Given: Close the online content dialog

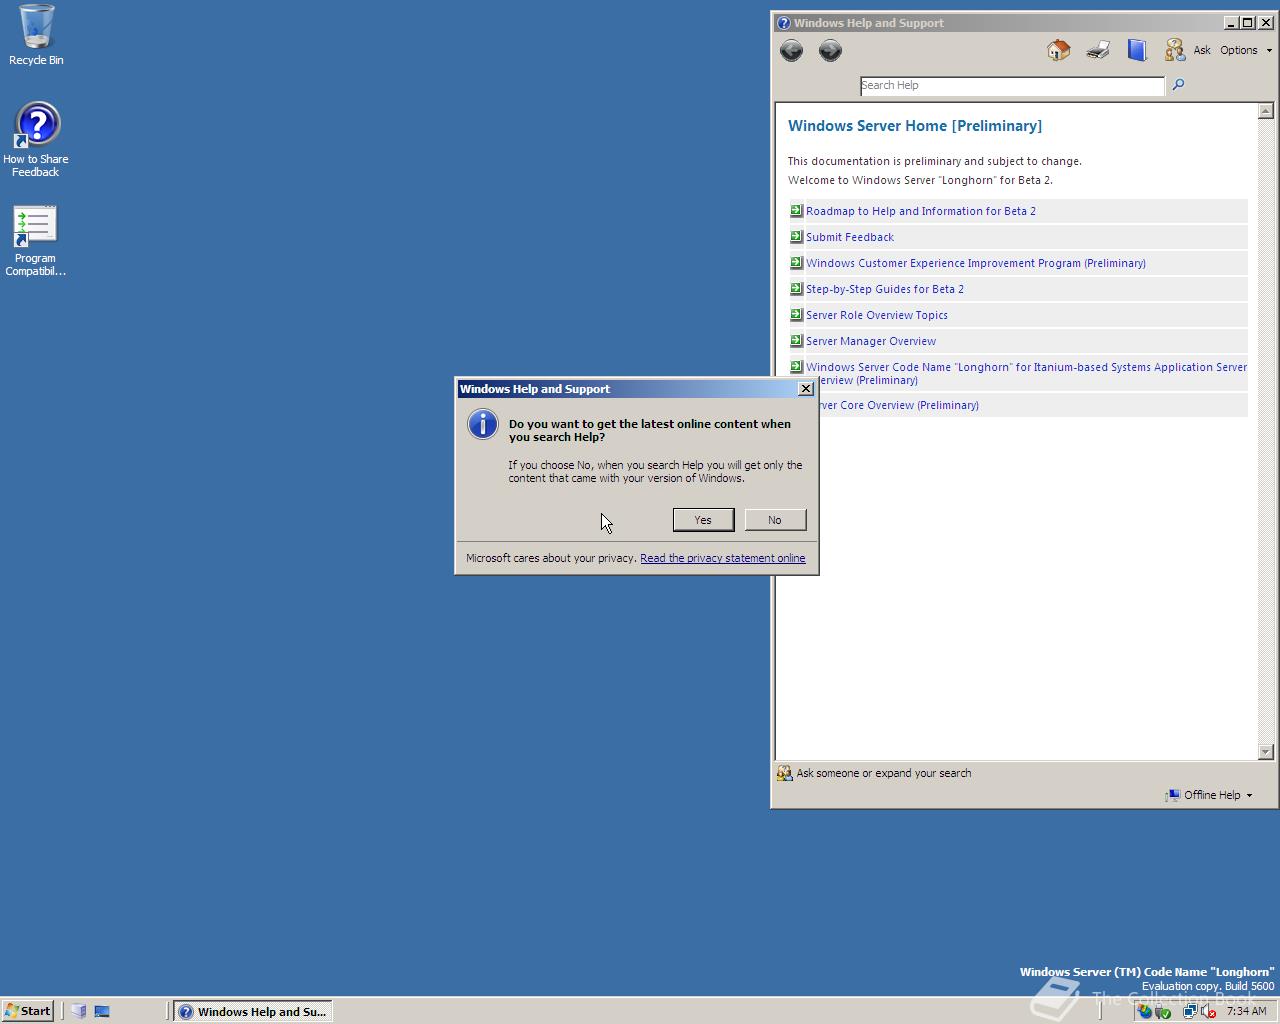Looking at the screenshot, I should coord(806,389).
